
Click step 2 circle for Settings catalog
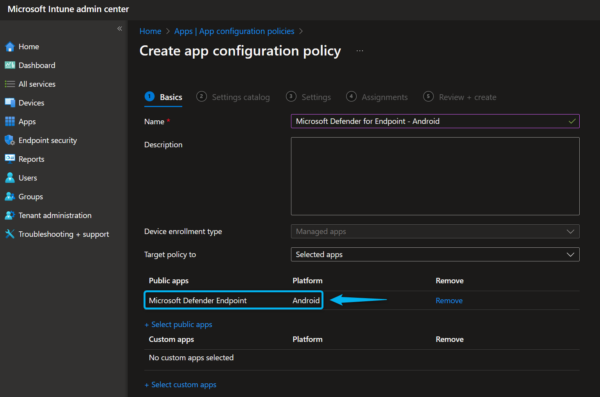[202, 96]
